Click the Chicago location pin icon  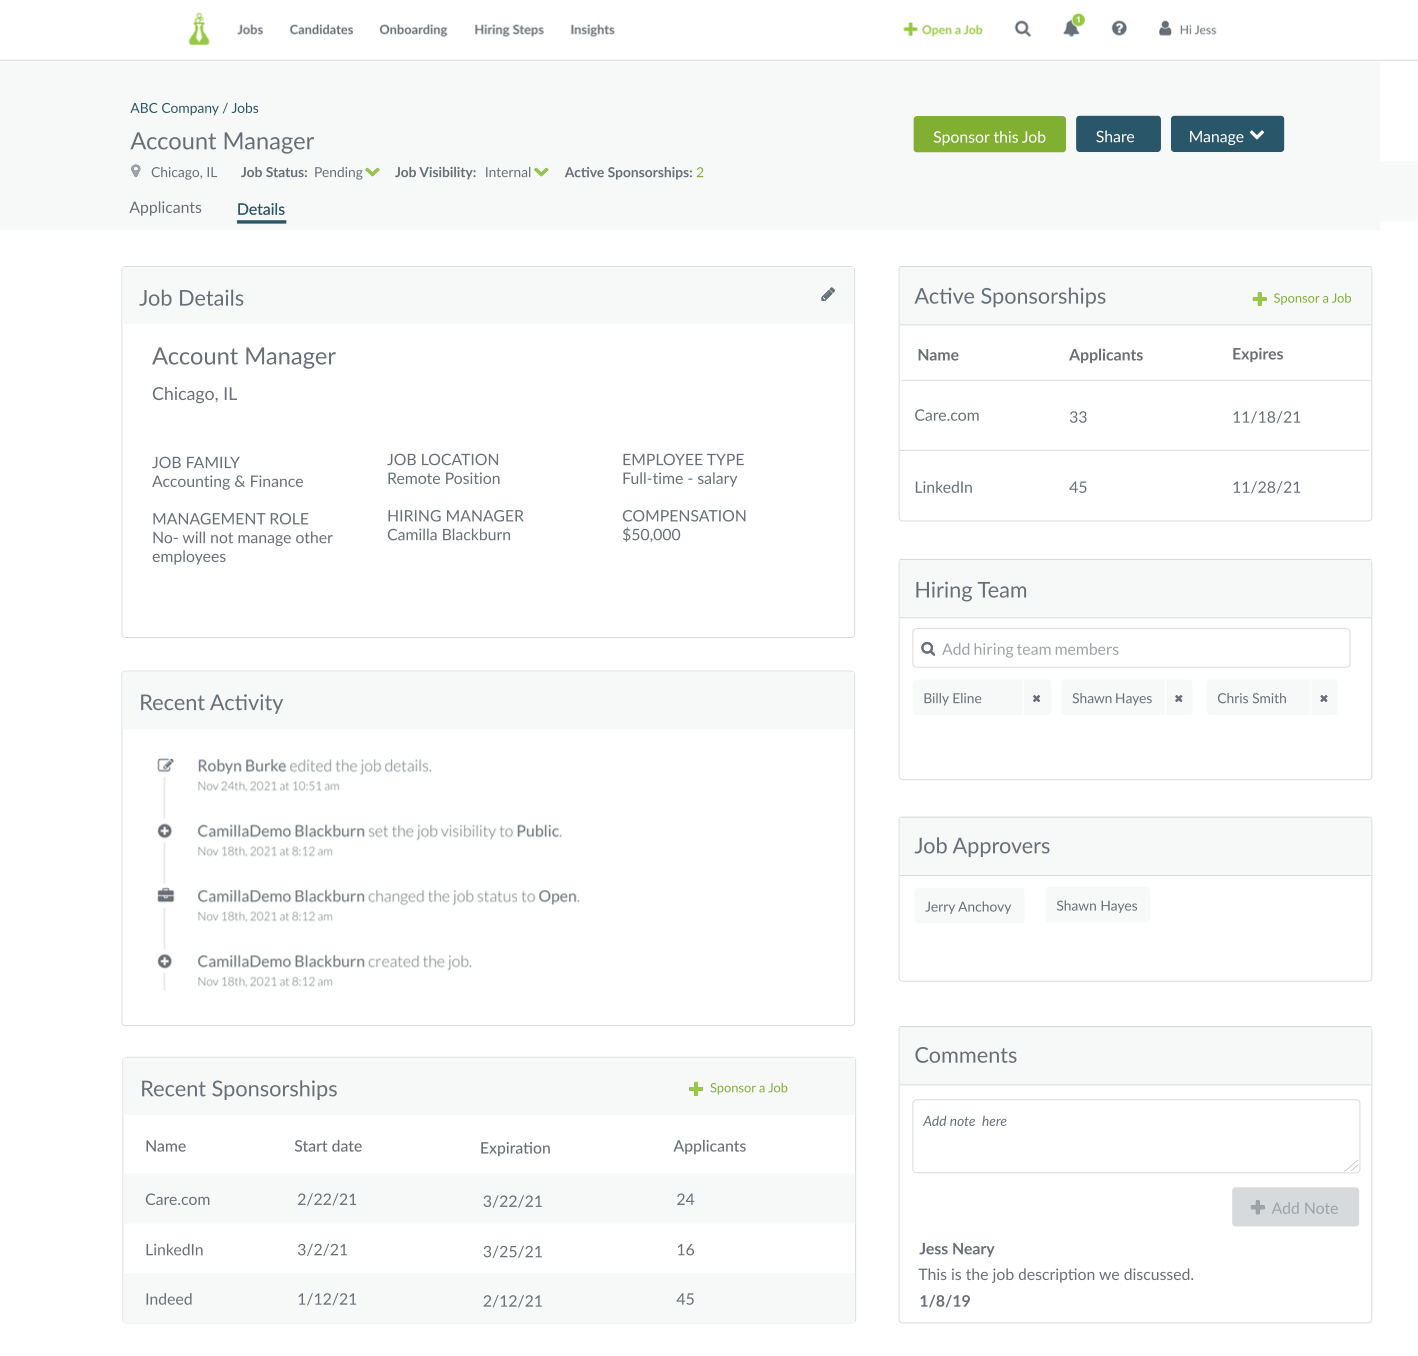point(136,172)
